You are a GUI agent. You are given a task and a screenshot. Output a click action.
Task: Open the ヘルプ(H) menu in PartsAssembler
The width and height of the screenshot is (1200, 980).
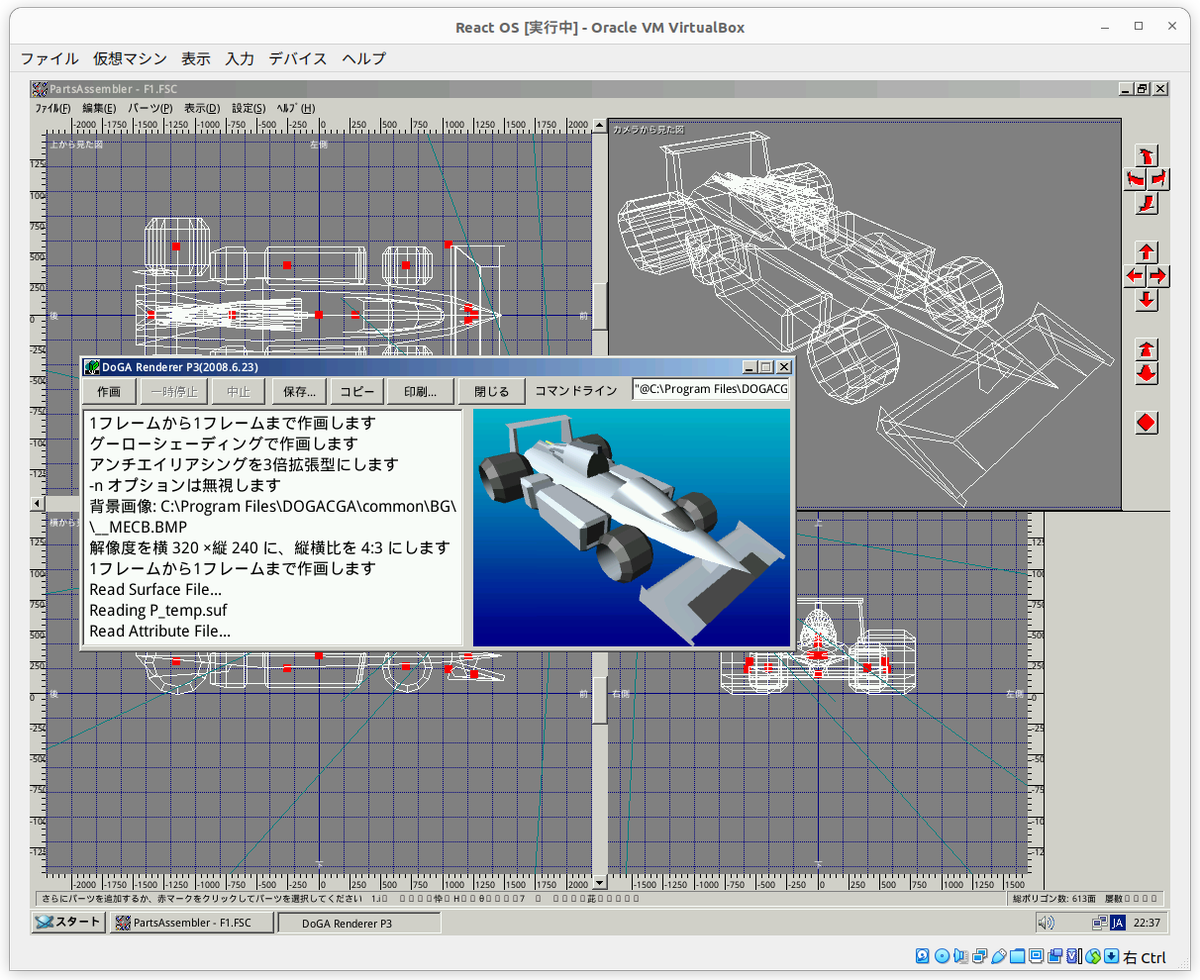(x=295, y=108)
